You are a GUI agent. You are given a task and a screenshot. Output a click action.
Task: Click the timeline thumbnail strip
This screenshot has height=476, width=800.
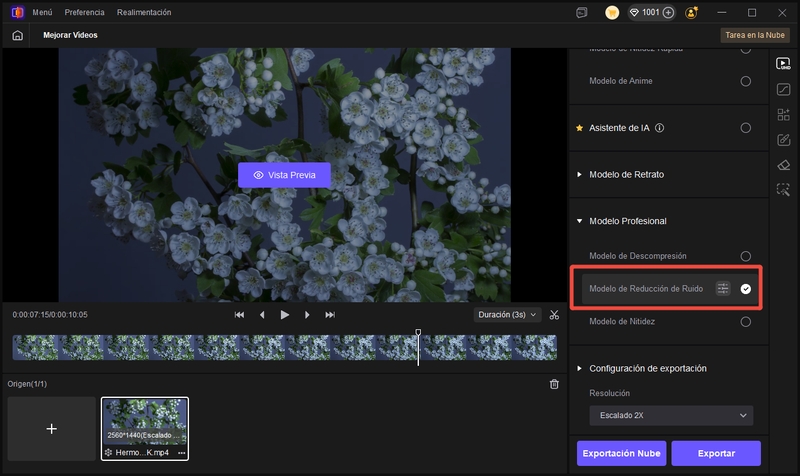tap(285, 347)
